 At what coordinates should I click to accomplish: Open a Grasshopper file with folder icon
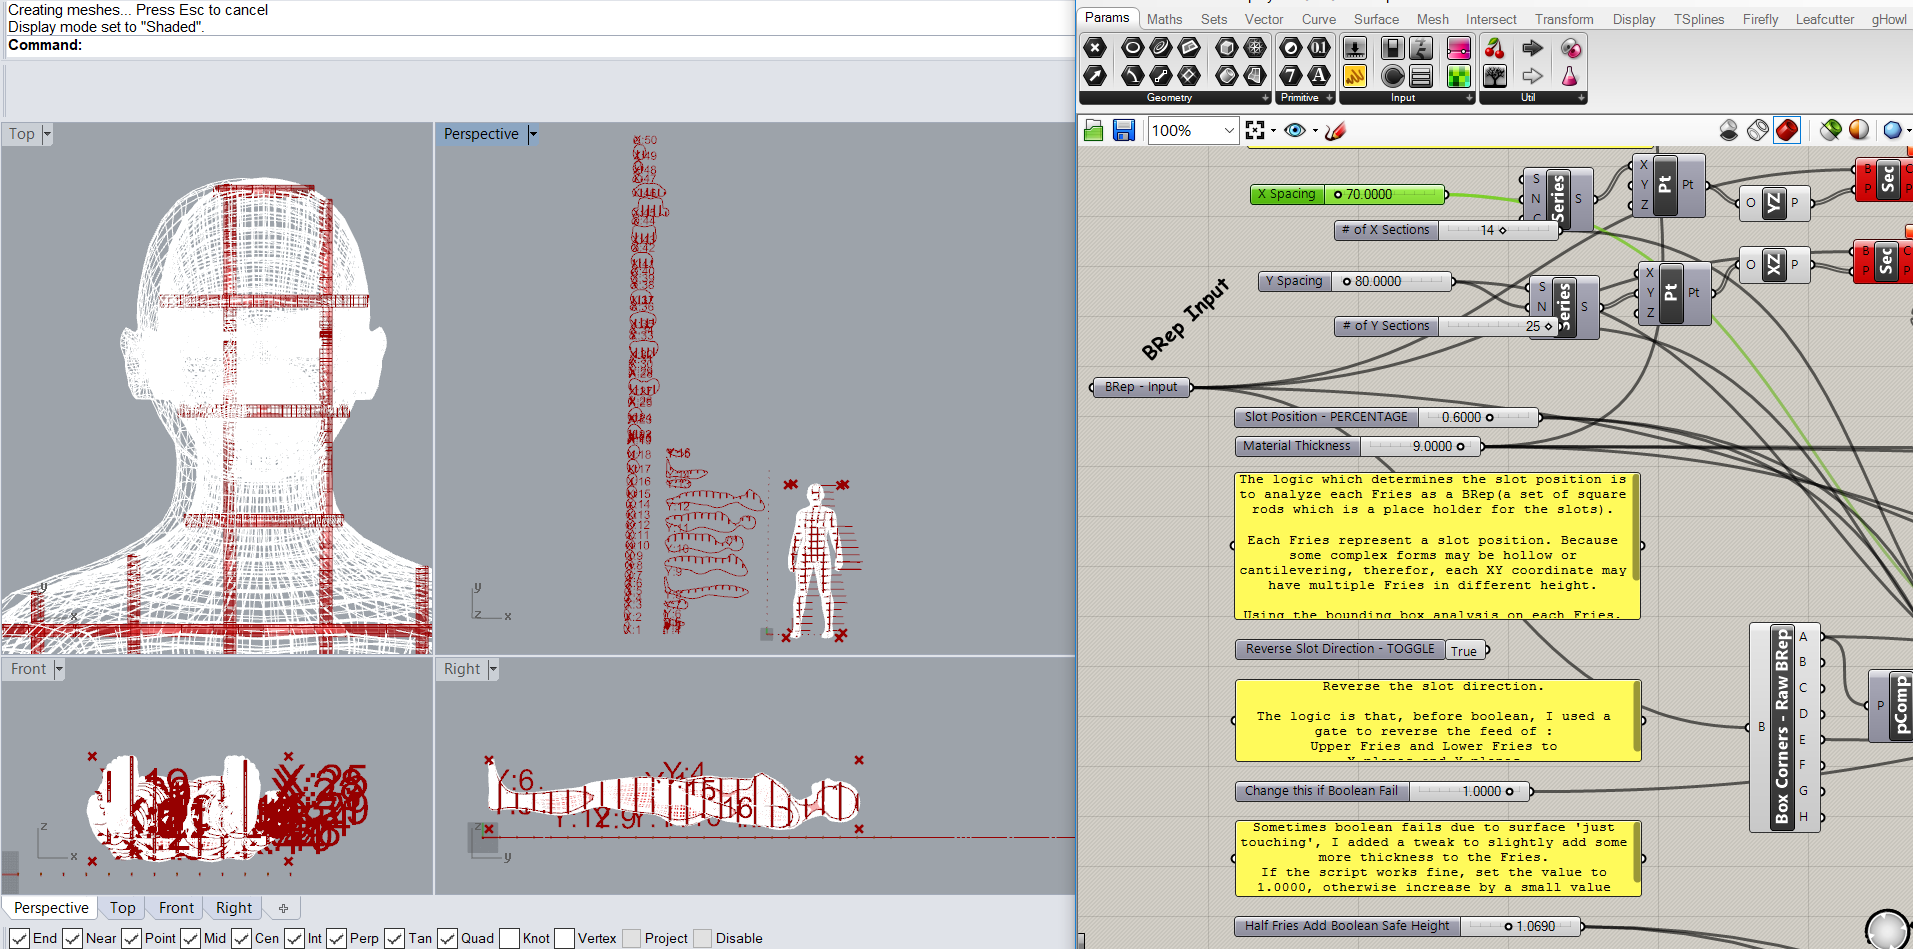coord(1094,130)
